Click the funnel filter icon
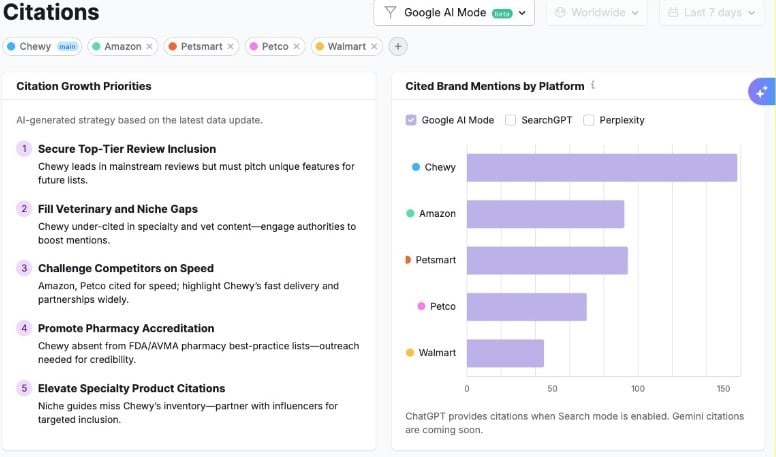This screenshot has width=776, height=457. (x=390, y=12)
